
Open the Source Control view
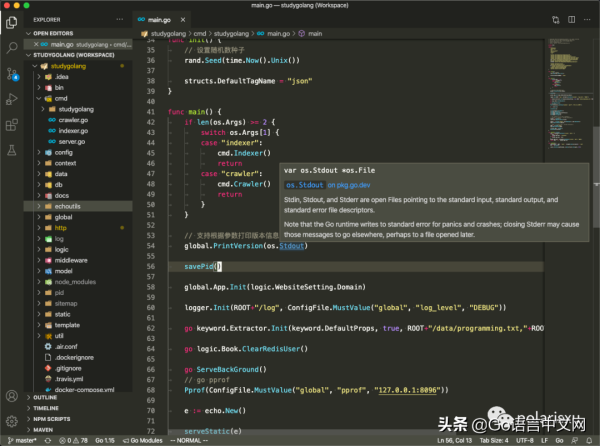[11, 73]
